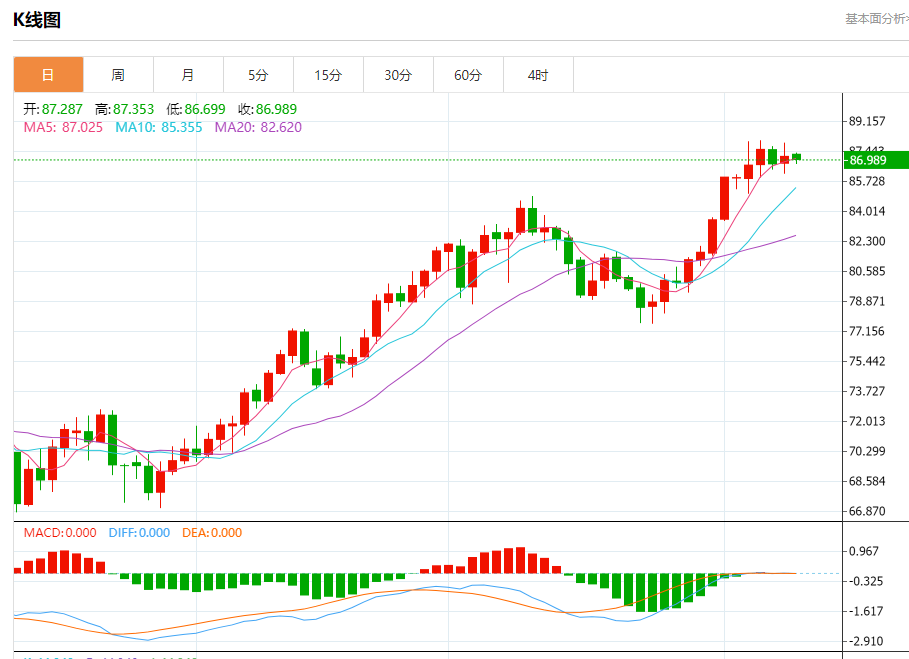Click the MA10: 85.355 indicator label
909x659 pixels.
[159, 127]
